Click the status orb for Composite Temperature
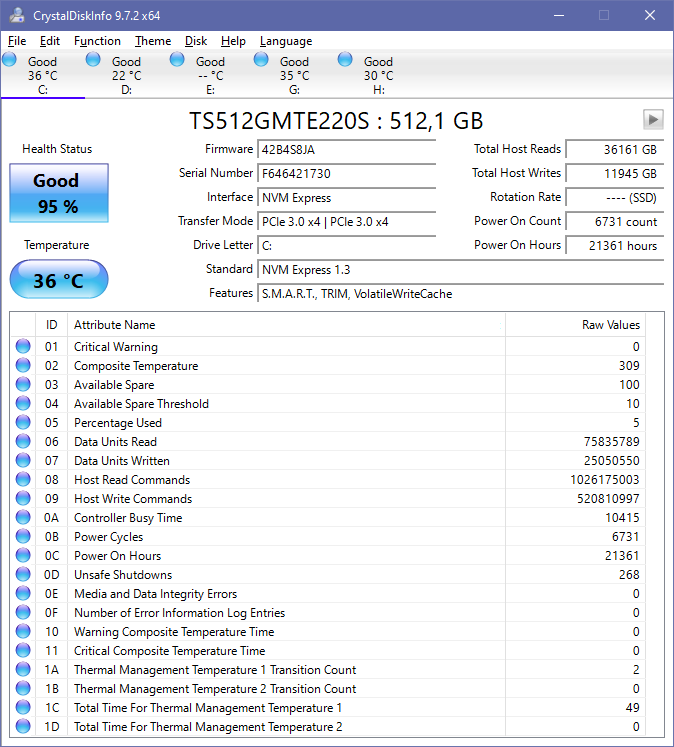Image resolution: width=674 pixels, height=747 pixels. tap(23, 365)
